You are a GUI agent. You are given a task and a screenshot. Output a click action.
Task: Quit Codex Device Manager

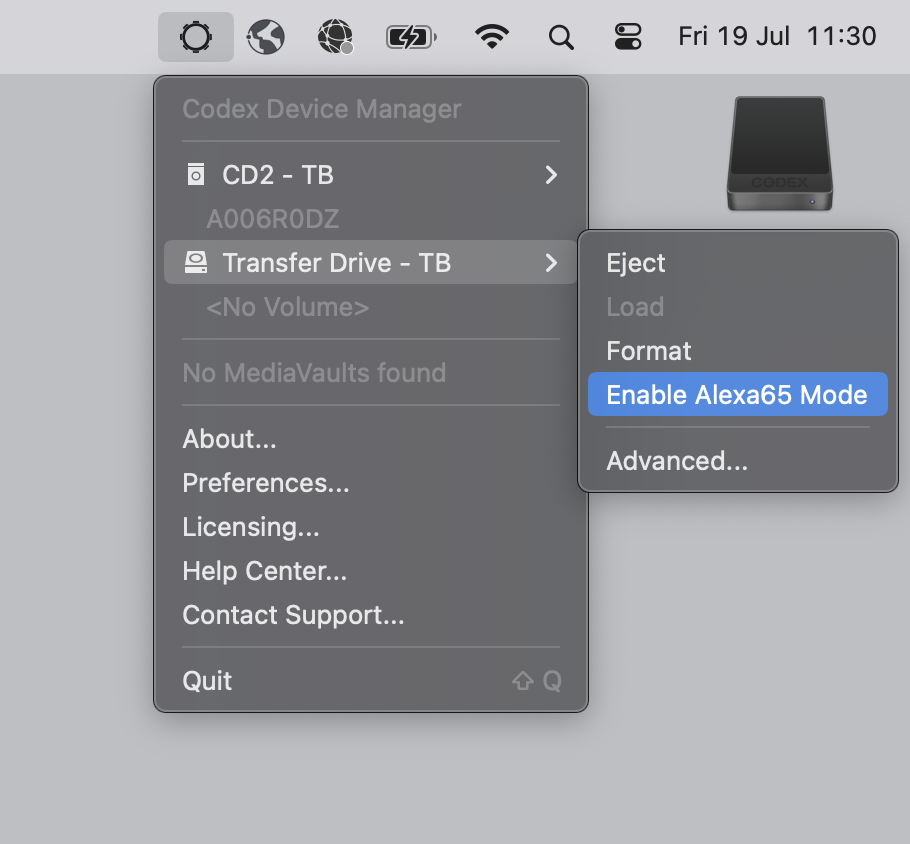(208, 681)
